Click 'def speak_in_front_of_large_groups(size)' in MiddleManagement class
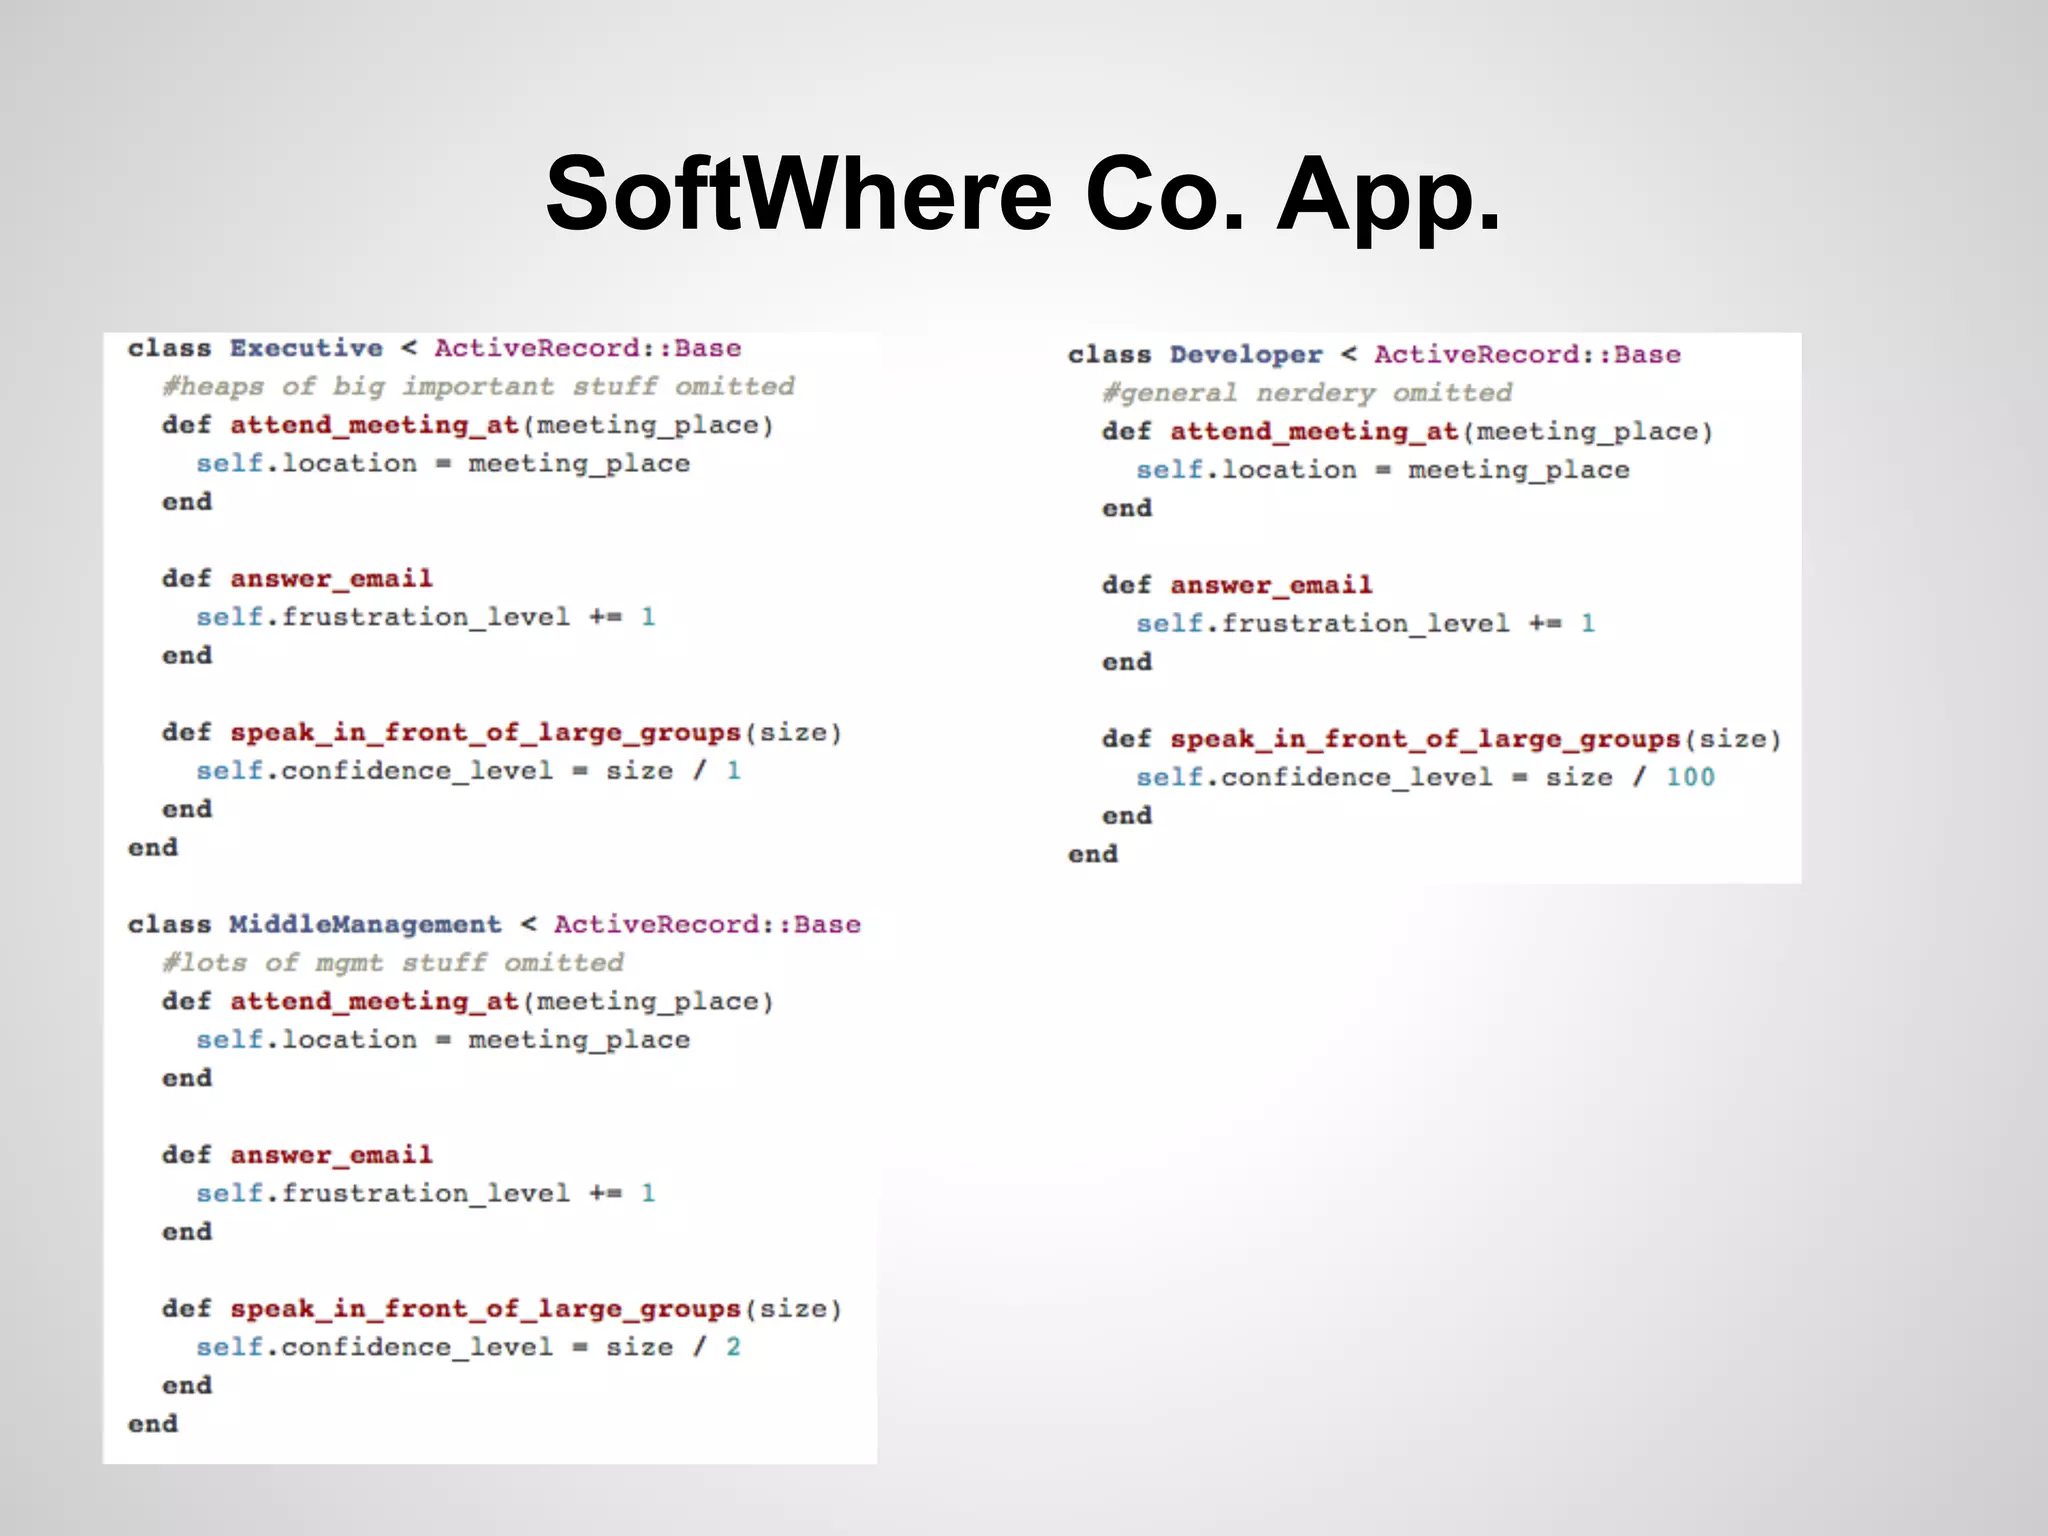 click(x=503, y=1309)
